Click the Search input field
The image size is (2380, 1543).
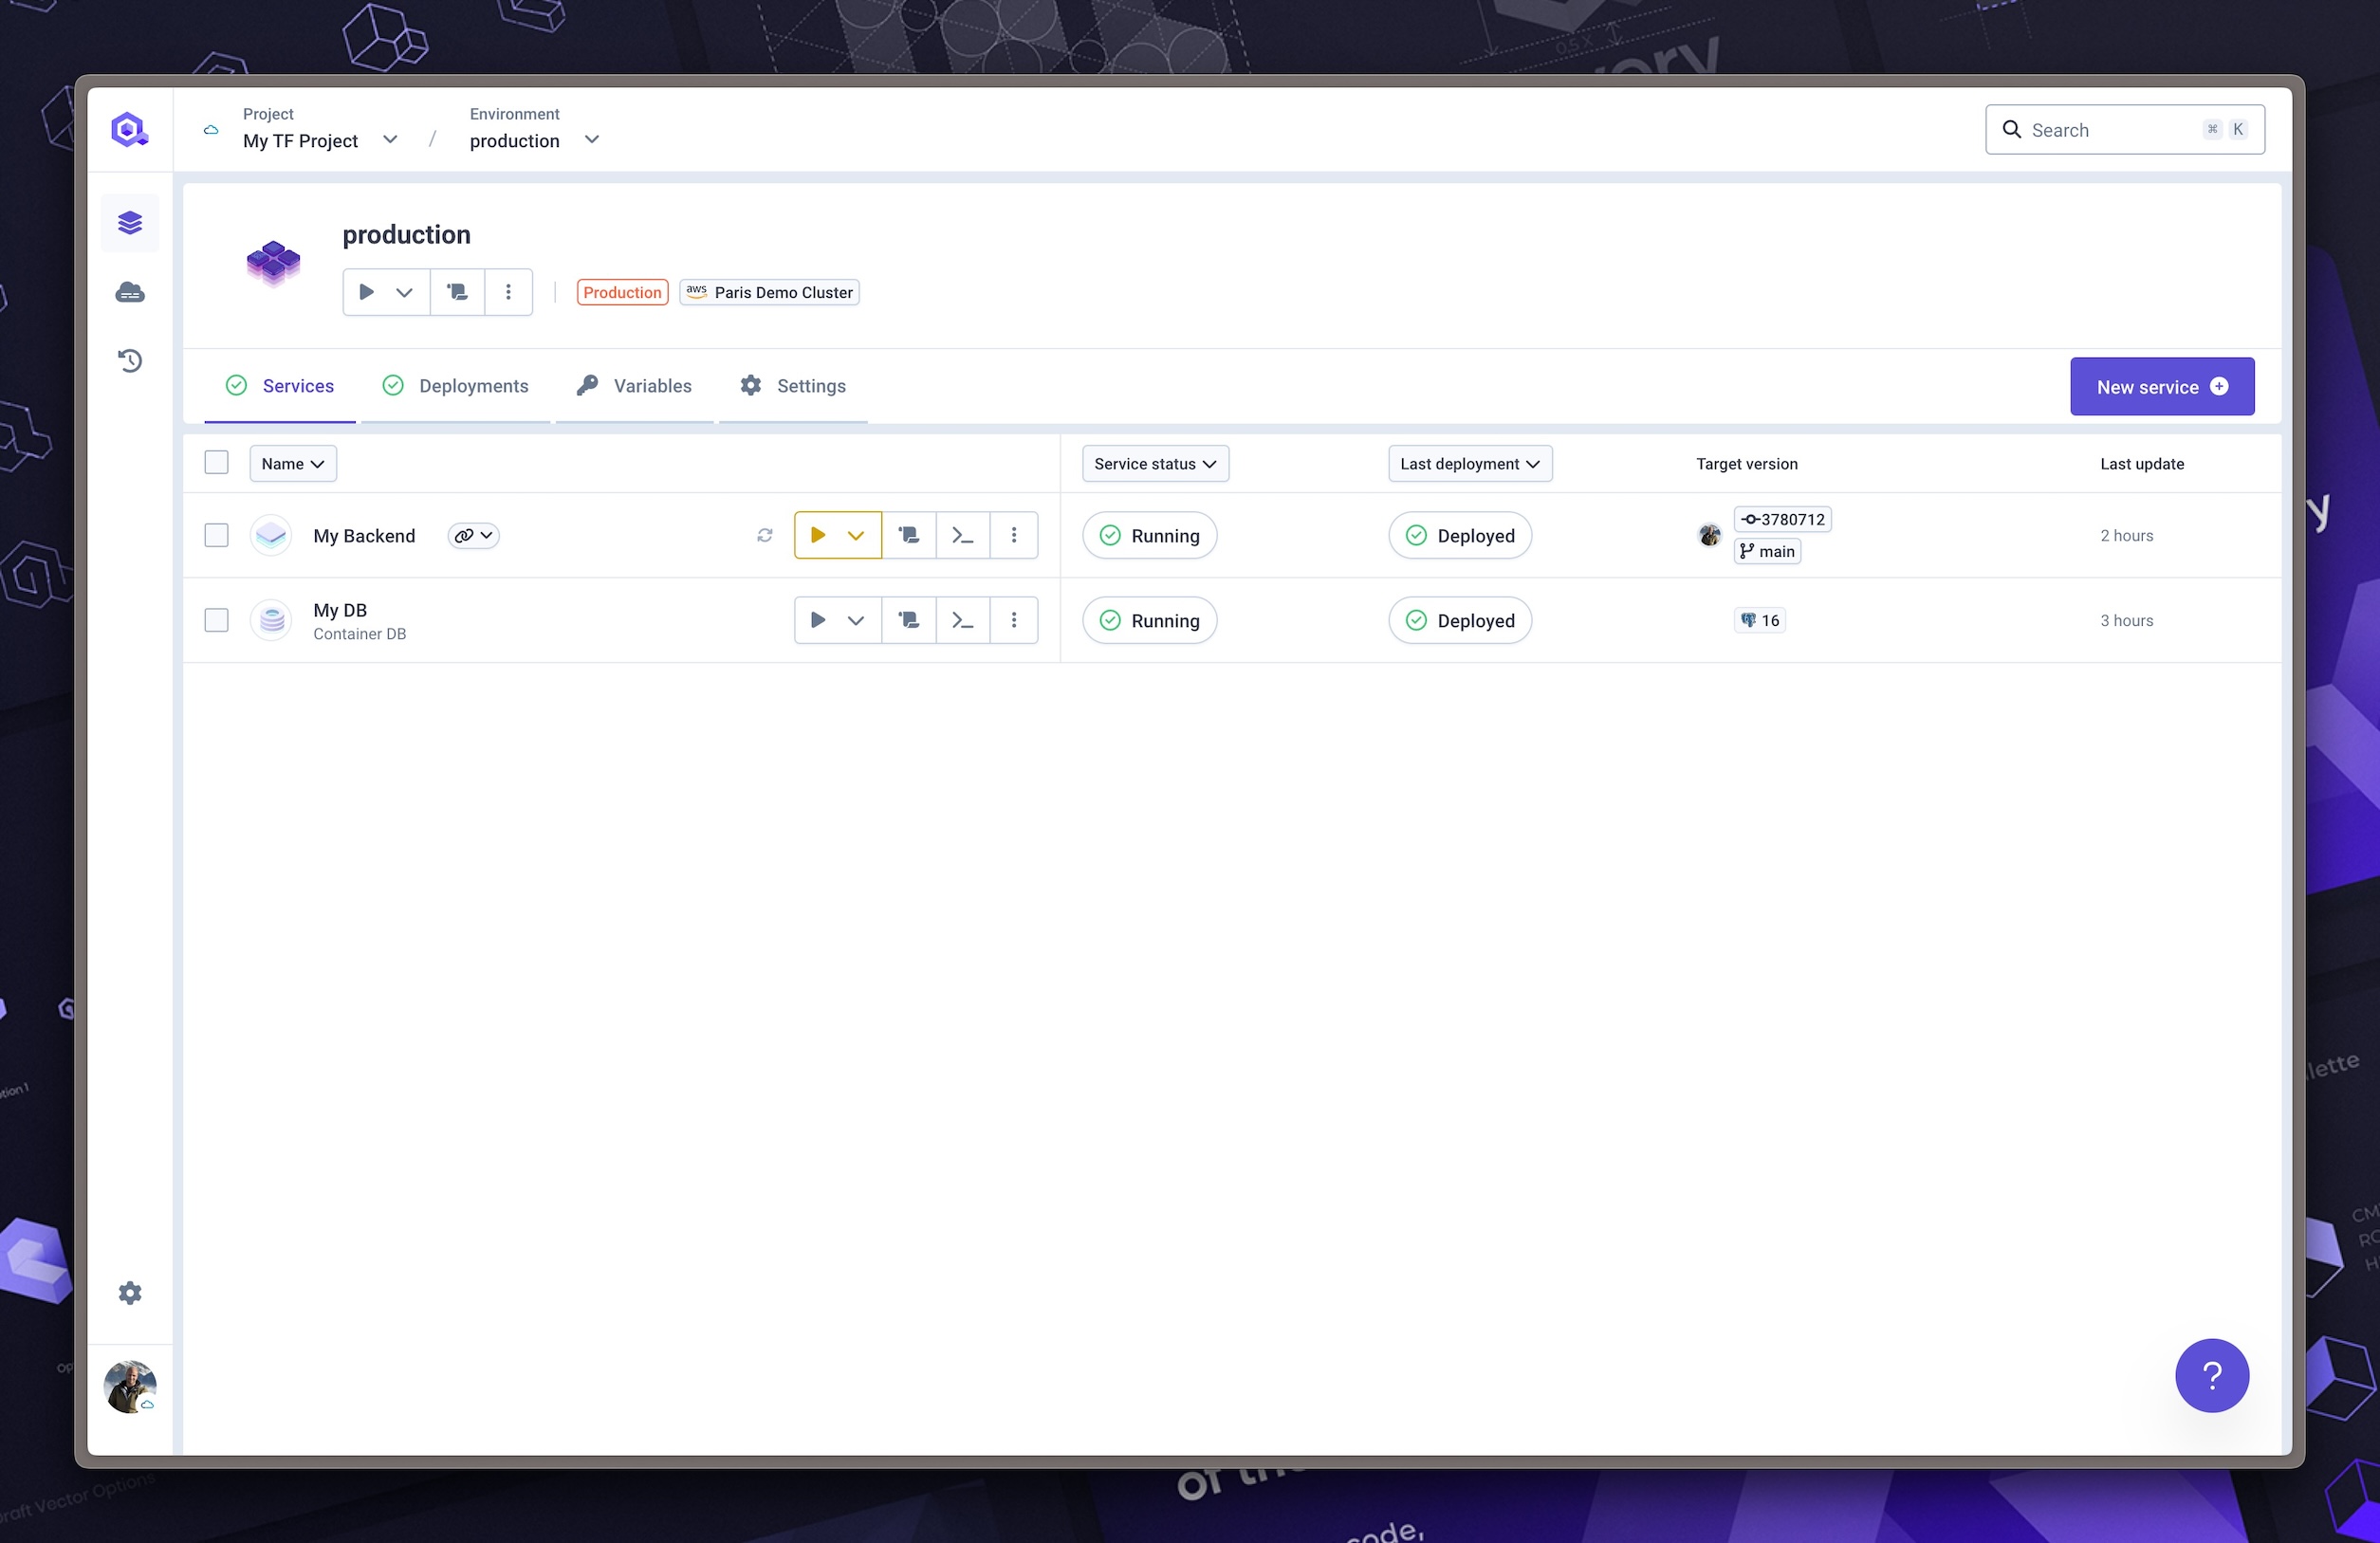point(2125,128)
